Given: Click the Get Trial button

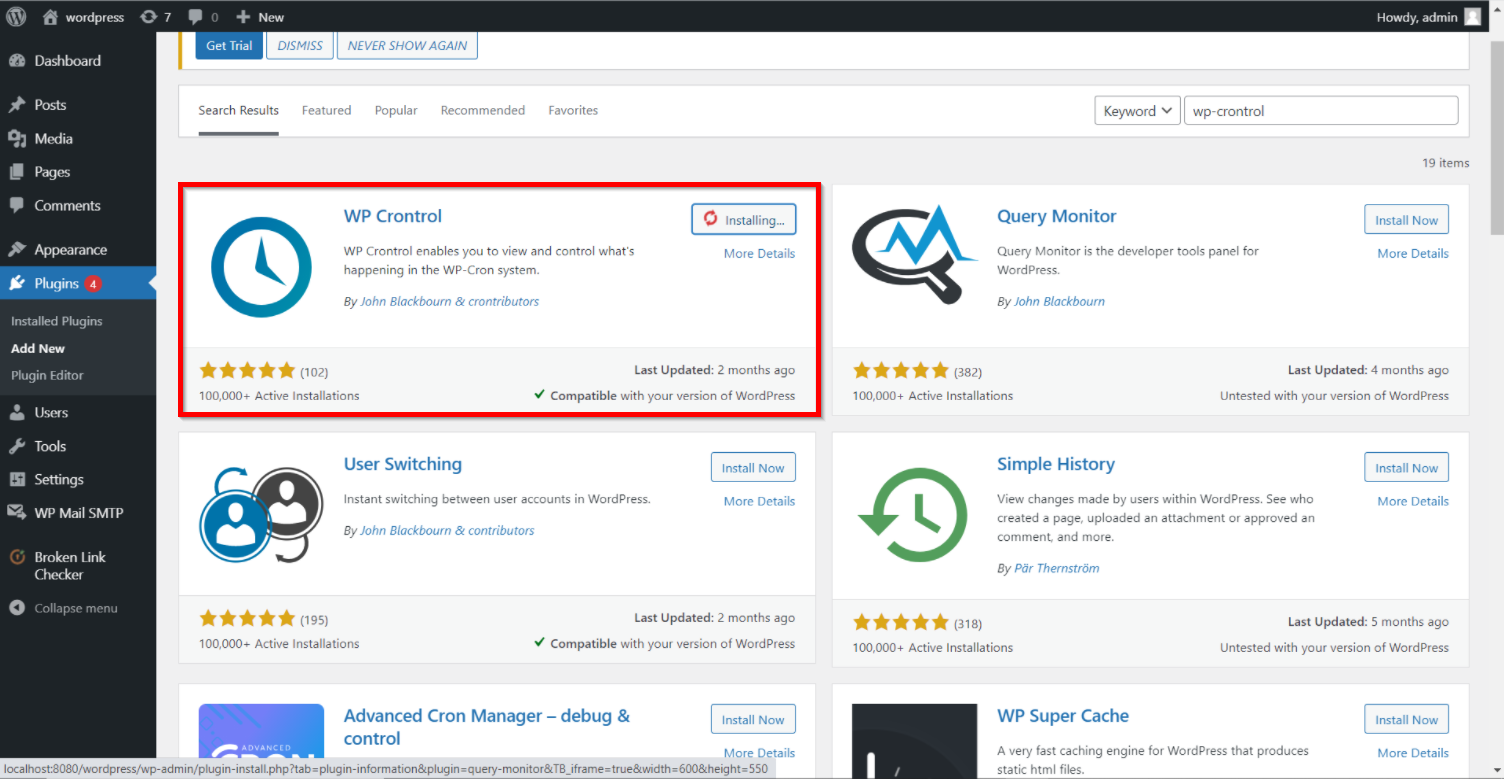Looking at the screenshot, I should tap(229, 46).
